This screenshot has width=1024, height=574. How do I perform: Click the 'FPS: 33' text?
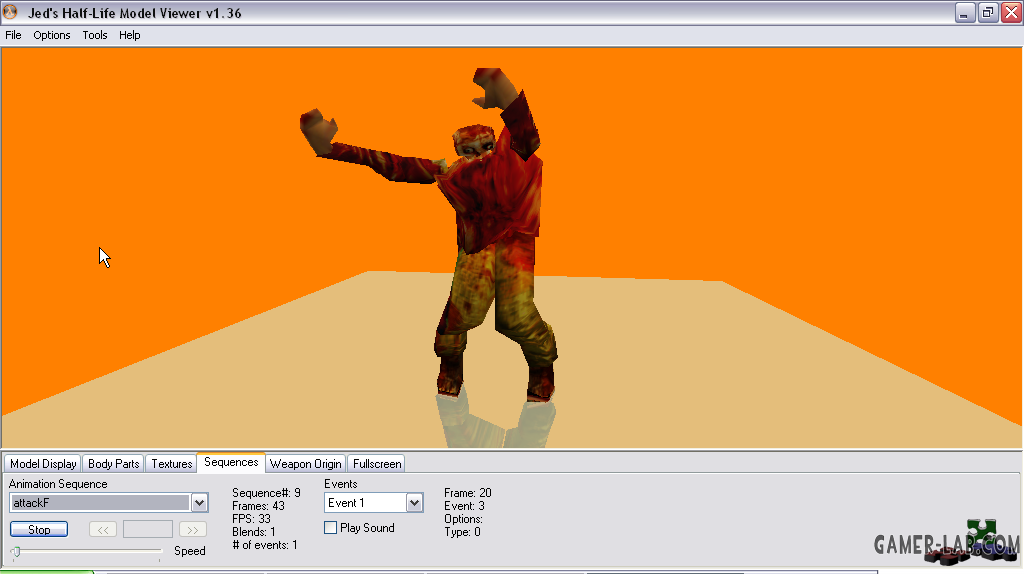[251, 519]
